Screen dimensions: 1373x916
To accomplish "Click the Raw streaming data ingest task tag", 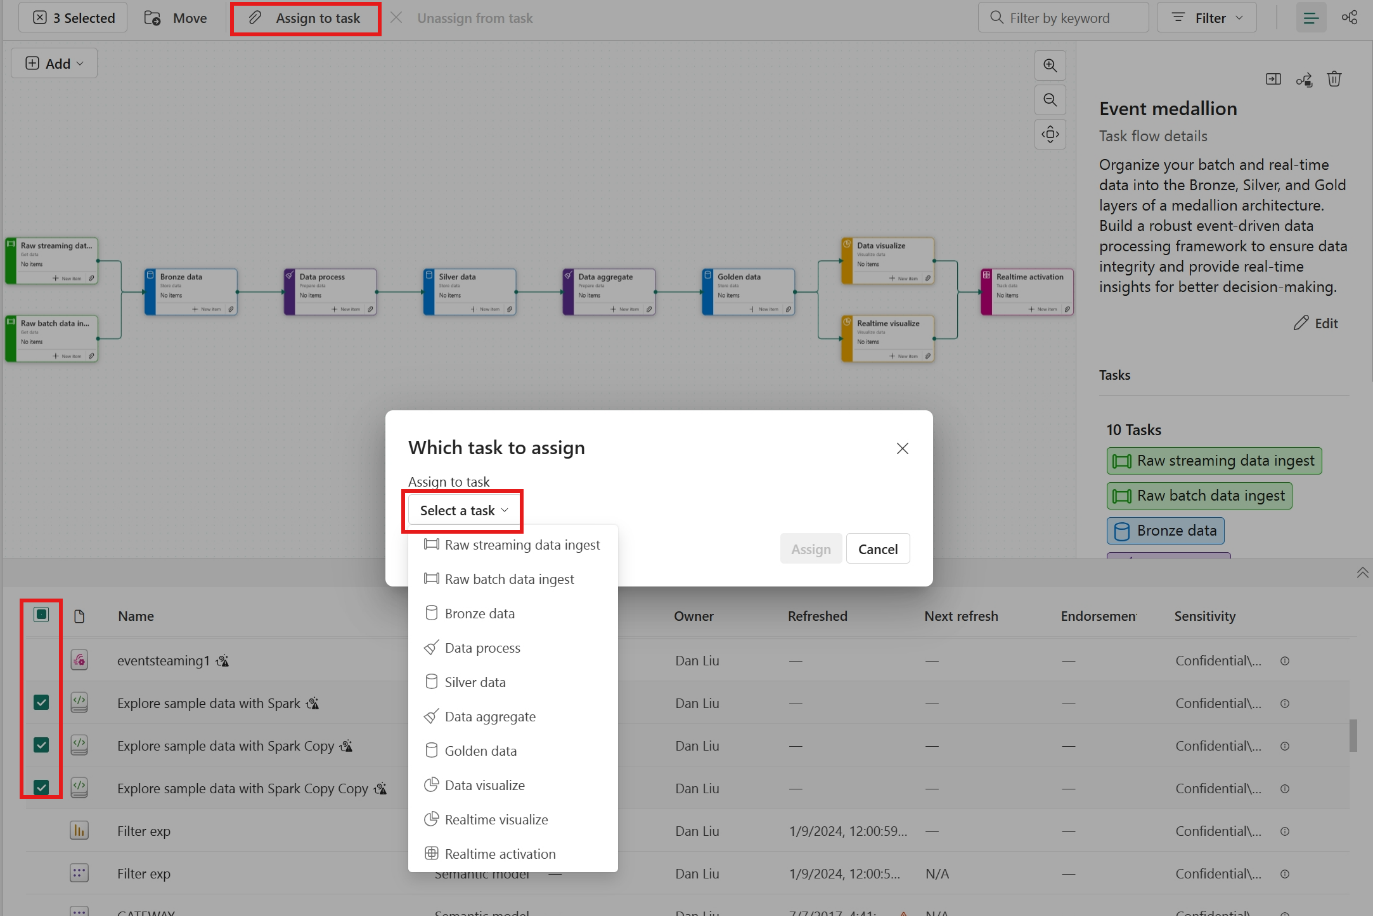I will (1214, 461).
